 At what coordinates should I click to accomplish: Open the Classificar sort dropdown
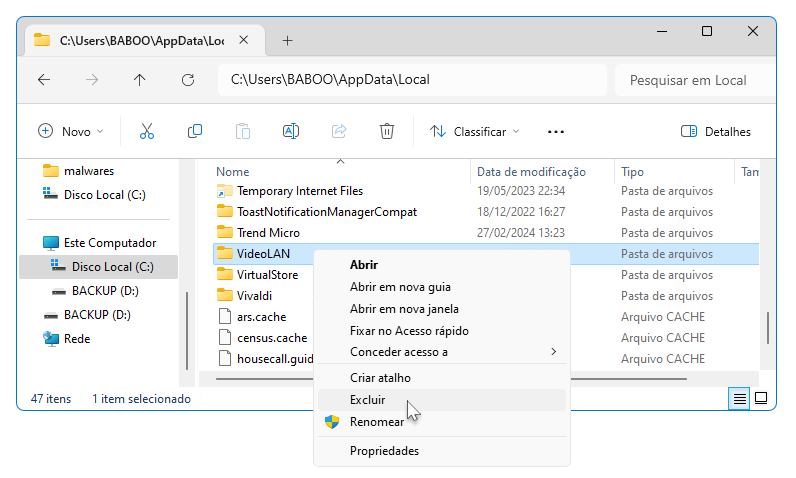[475, 131]
